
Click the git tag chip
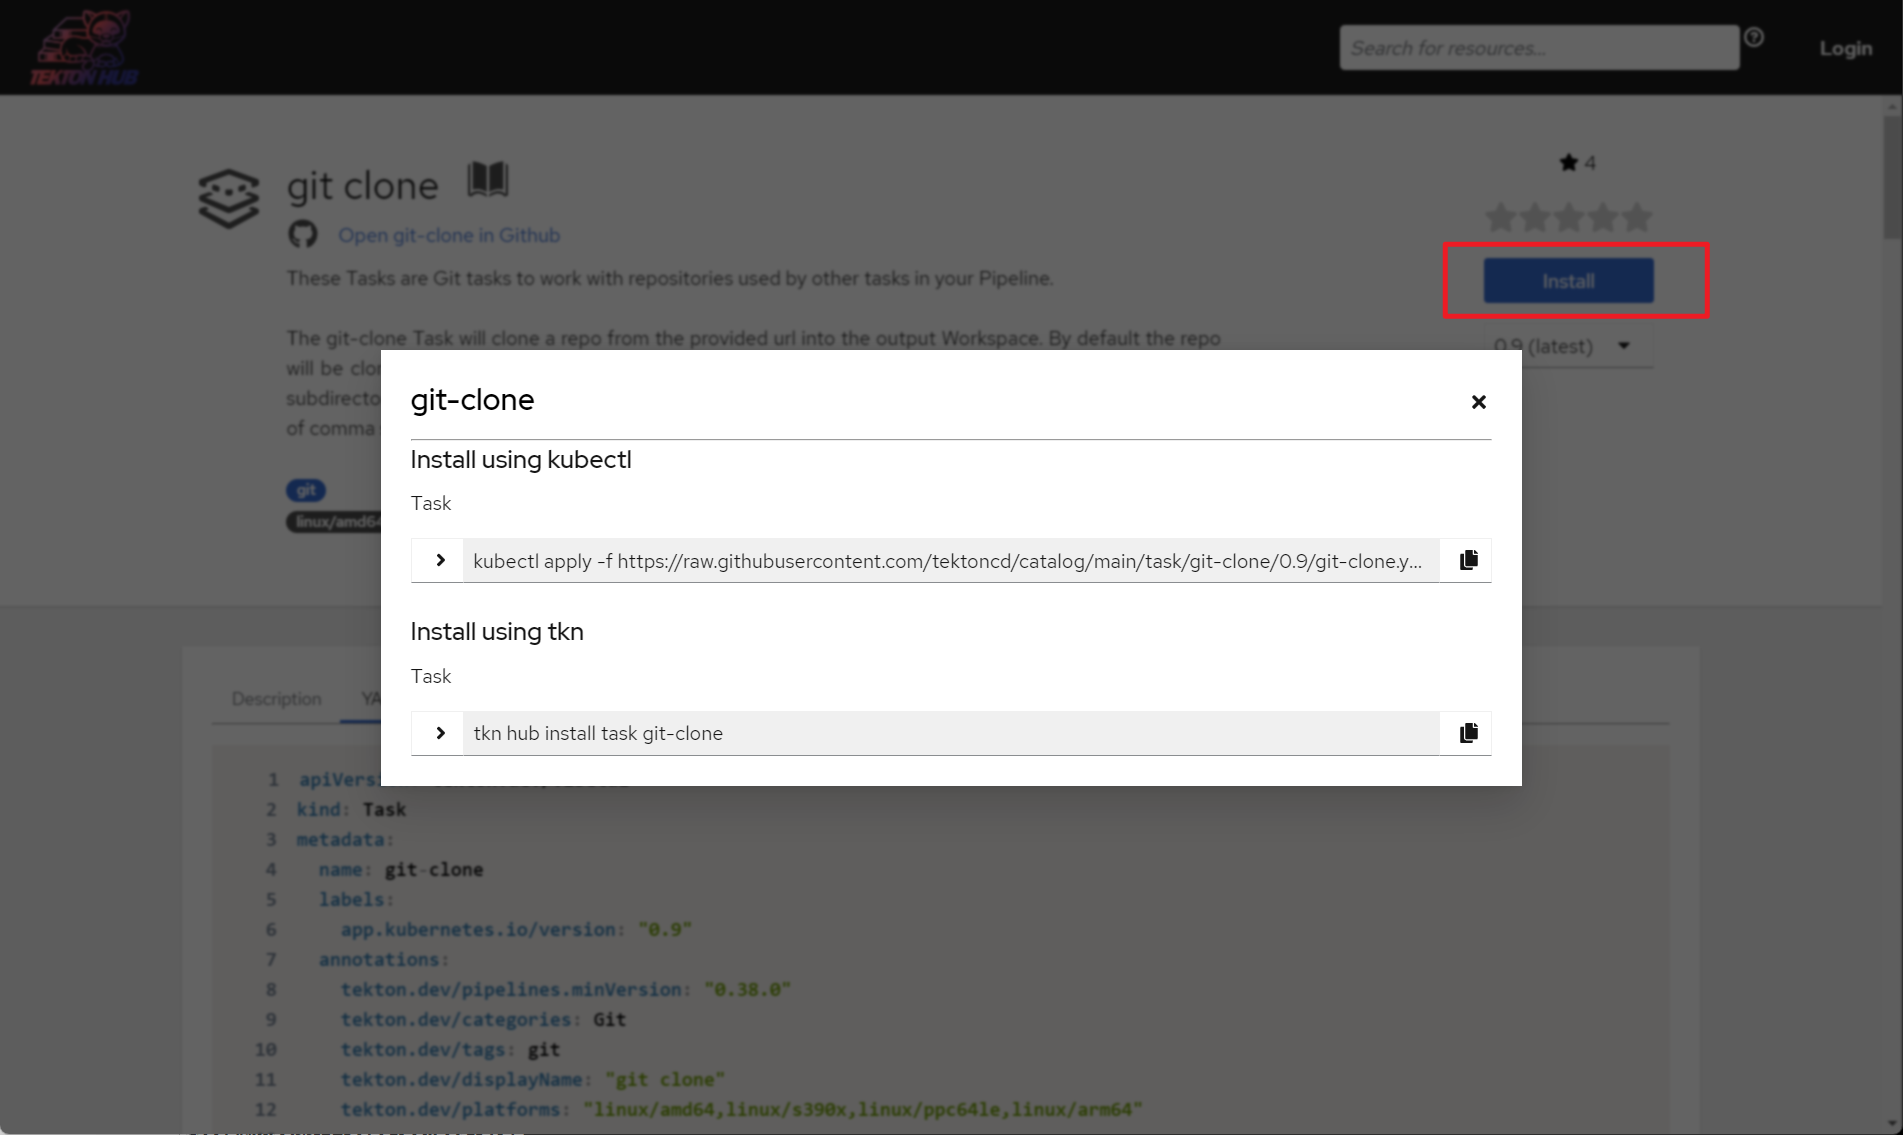point(306,490)
